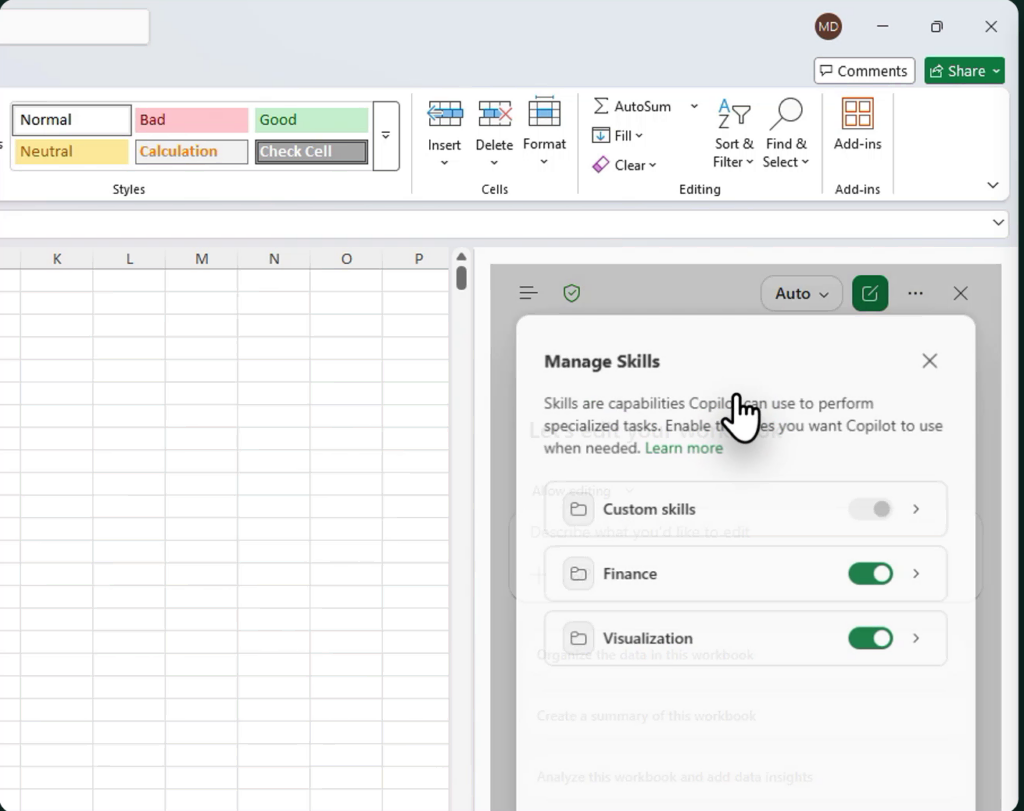Click the green shield icon in Copilot
Viewport: 1024px width, 811px height.
(x=571, y=293)
